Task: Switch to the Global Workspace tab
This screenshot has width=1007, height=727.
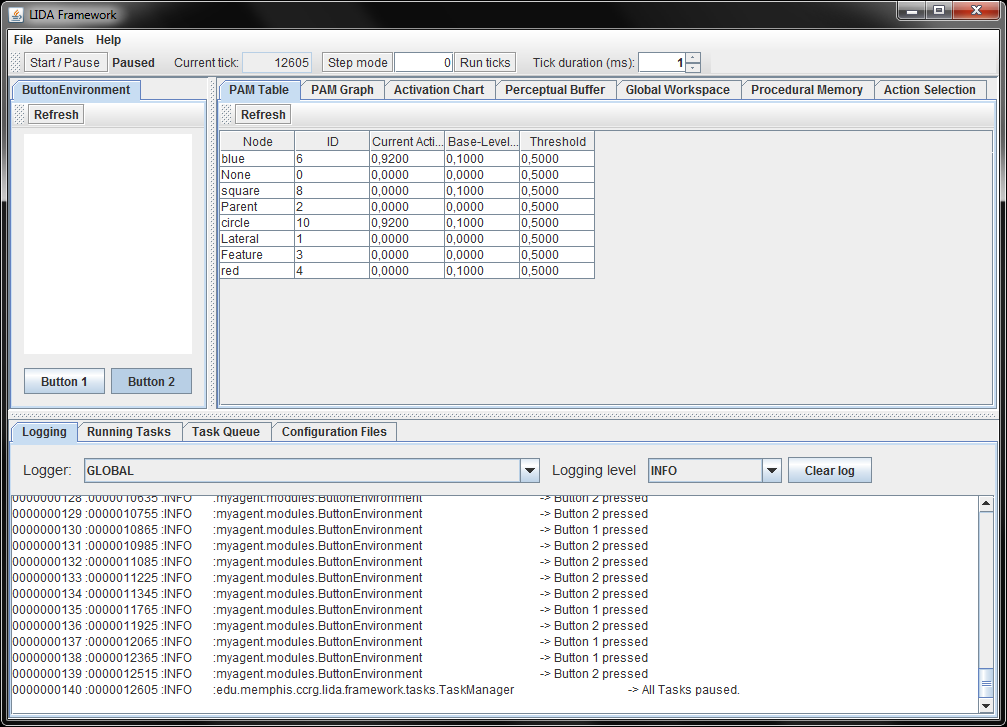Action: click(677, 90)
